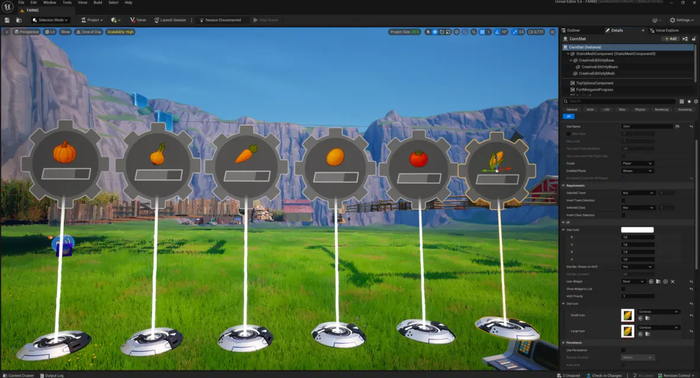This screenshot has height=378, width=700.
Task: Open the Selection Mode dropdown
Action: pyautogui.click(x=50, y=20)
